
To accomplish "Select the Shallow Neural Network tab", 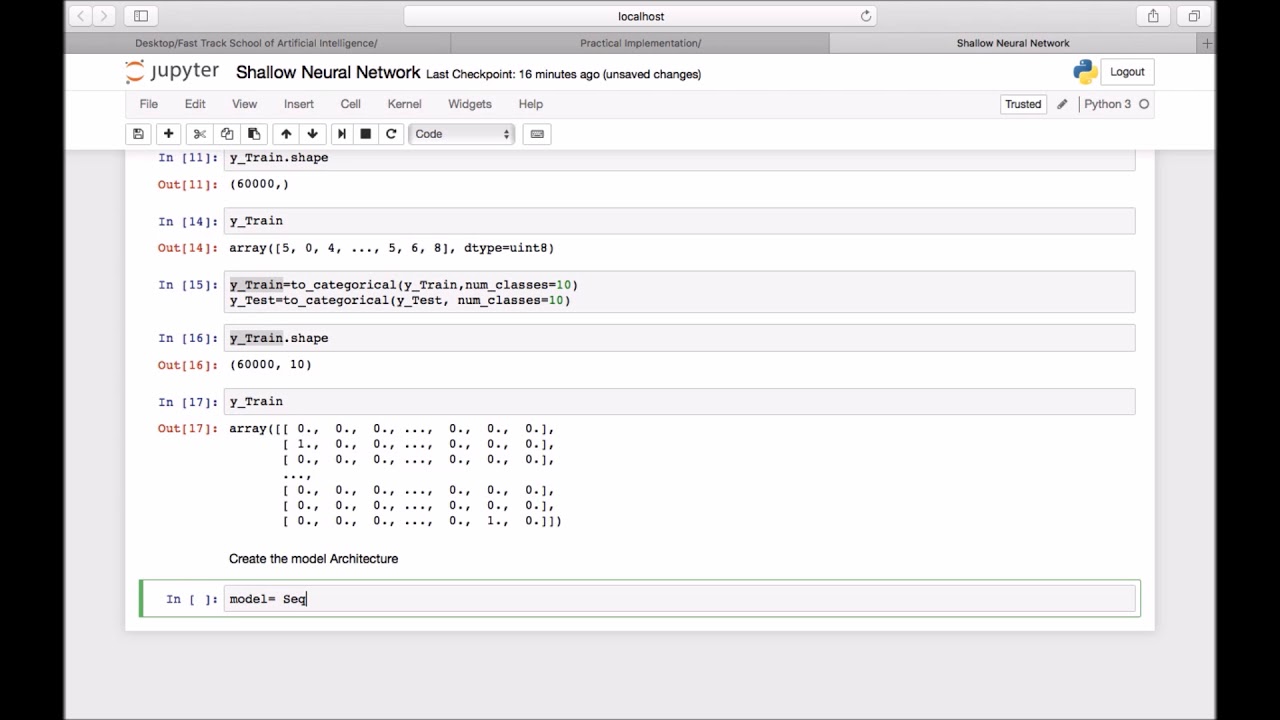I will [x=1013, y=43].
